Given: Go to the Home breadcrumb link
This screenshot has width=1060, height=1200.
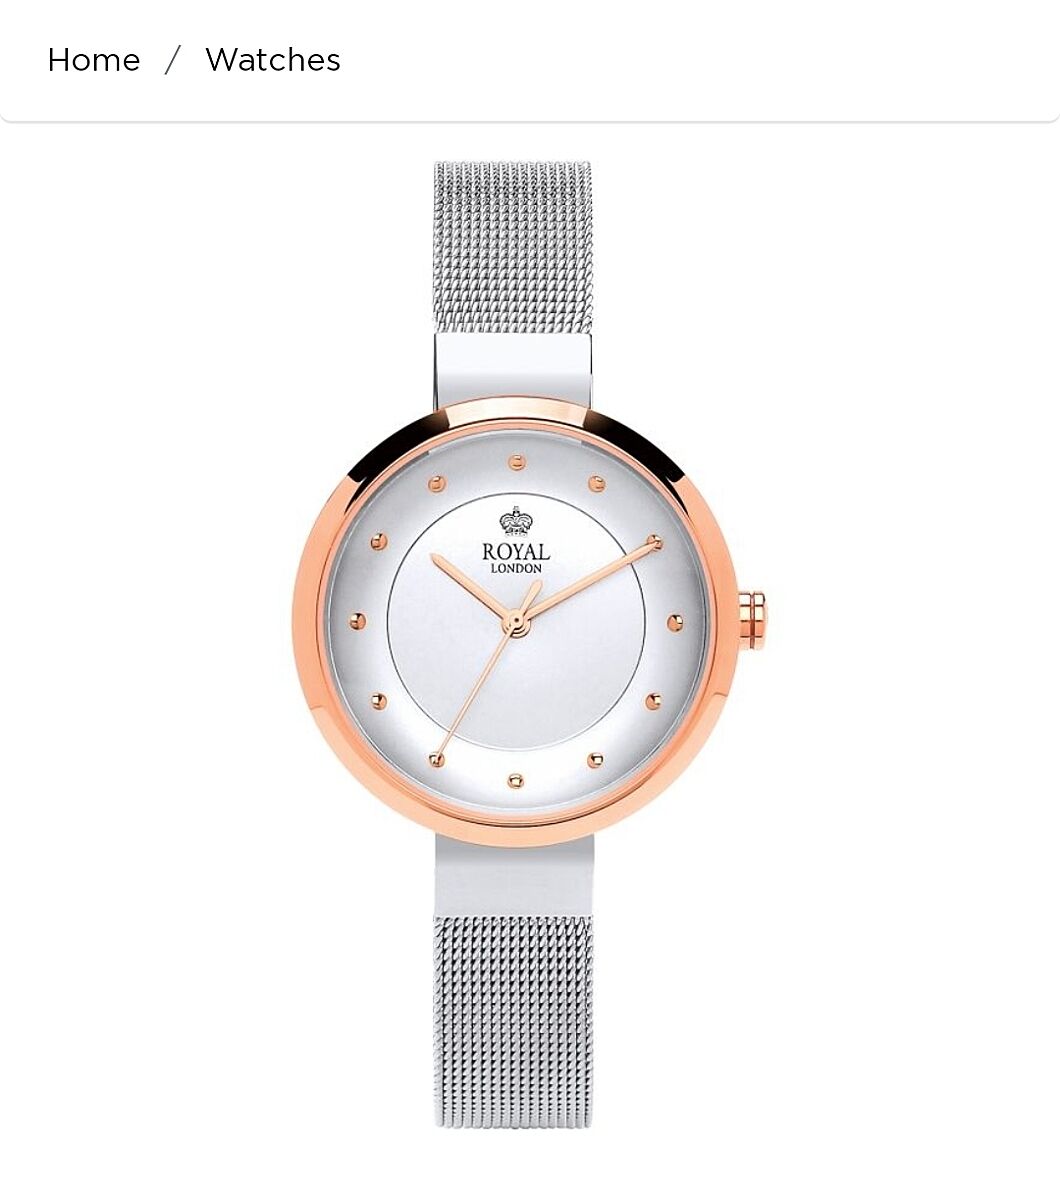Looking at the screenshot, I should [x=93, y=60].
